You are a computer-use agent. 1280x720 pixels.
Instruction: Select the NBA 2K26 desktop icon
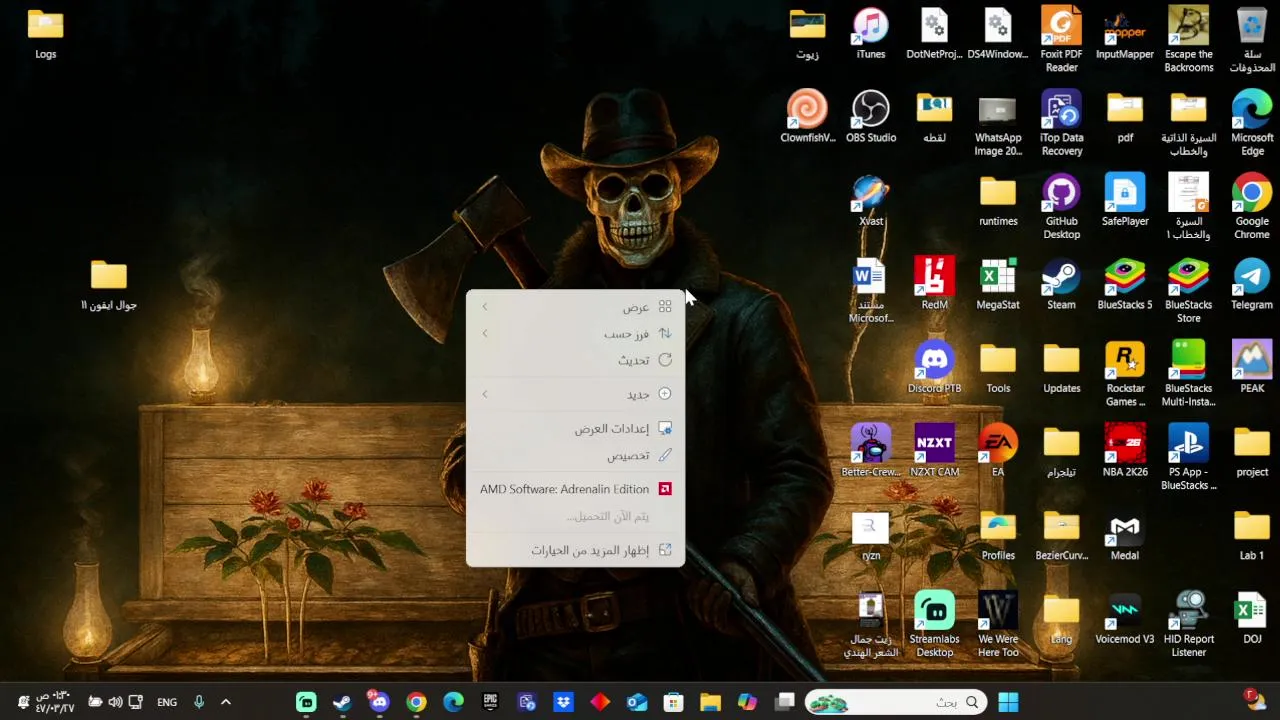[1125, 451]
